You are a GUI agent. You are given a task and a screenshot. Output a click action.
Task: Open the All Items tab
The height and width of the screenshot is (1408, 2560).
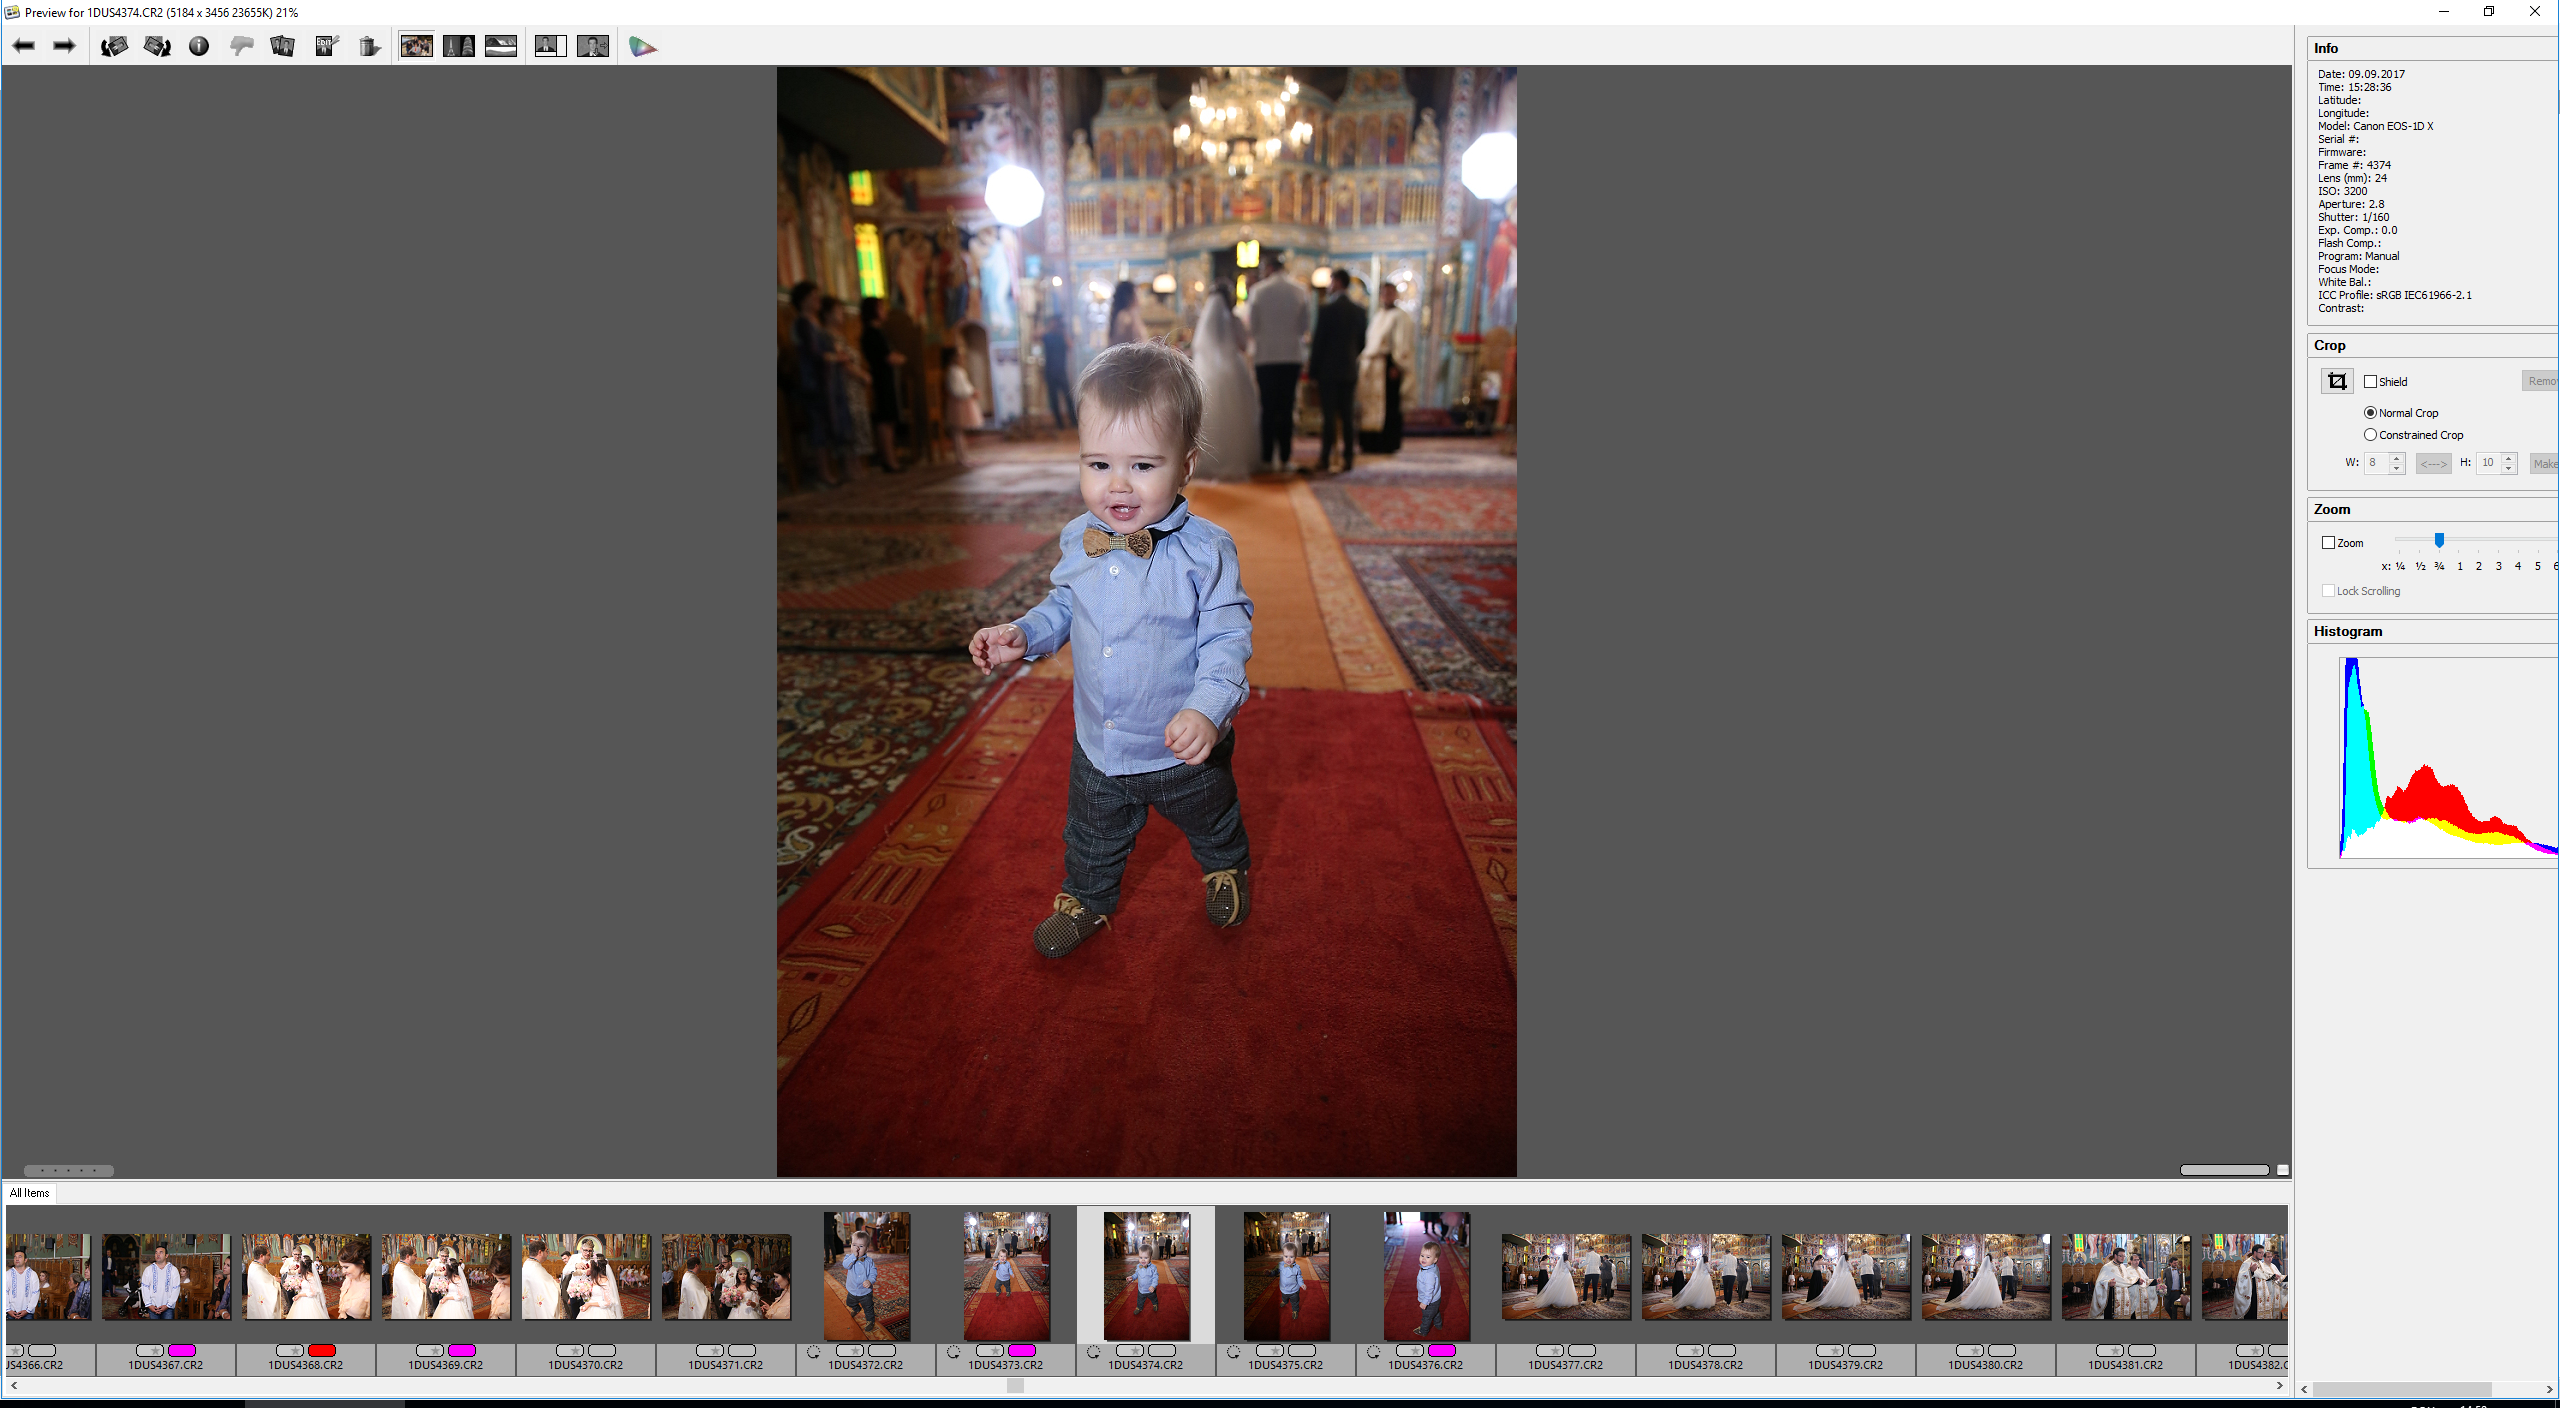point(30,1193)
